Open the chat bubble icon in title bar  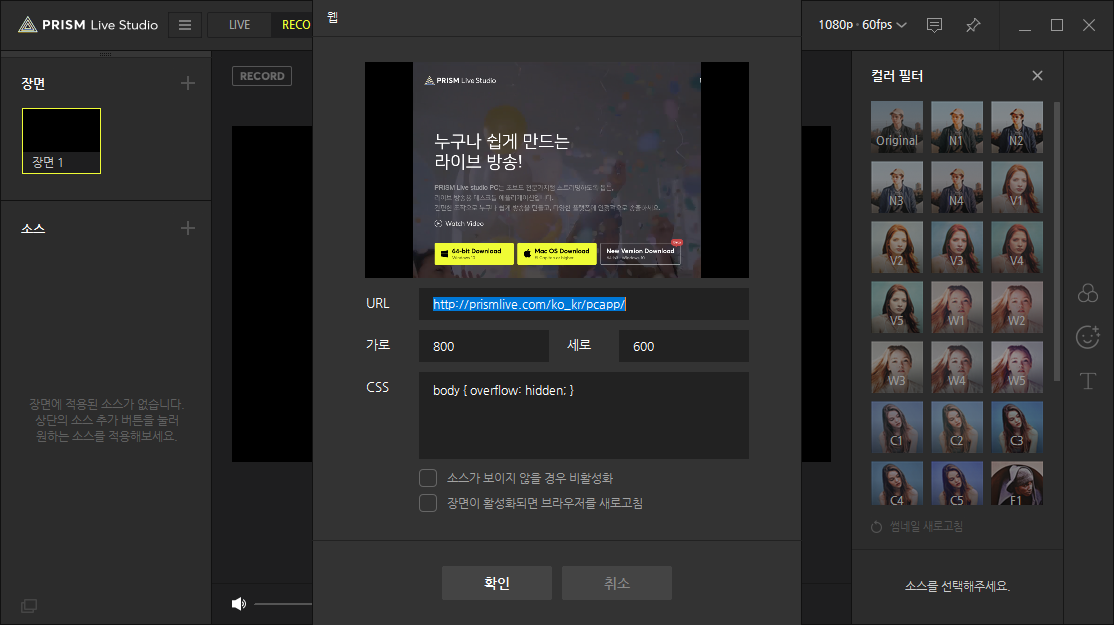point(934,25)
